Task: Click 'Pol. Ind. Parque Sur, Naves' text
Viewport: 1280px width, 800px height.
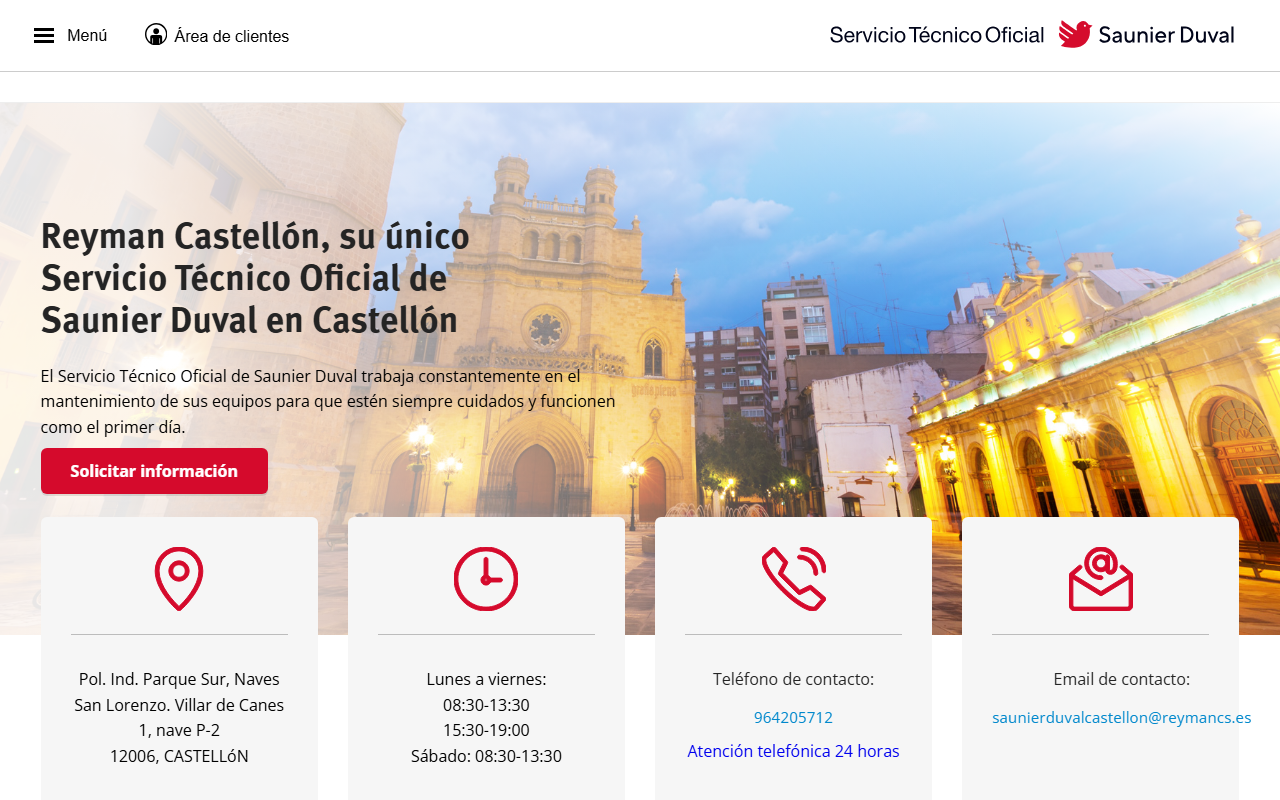Action: (x=179, y=679)
